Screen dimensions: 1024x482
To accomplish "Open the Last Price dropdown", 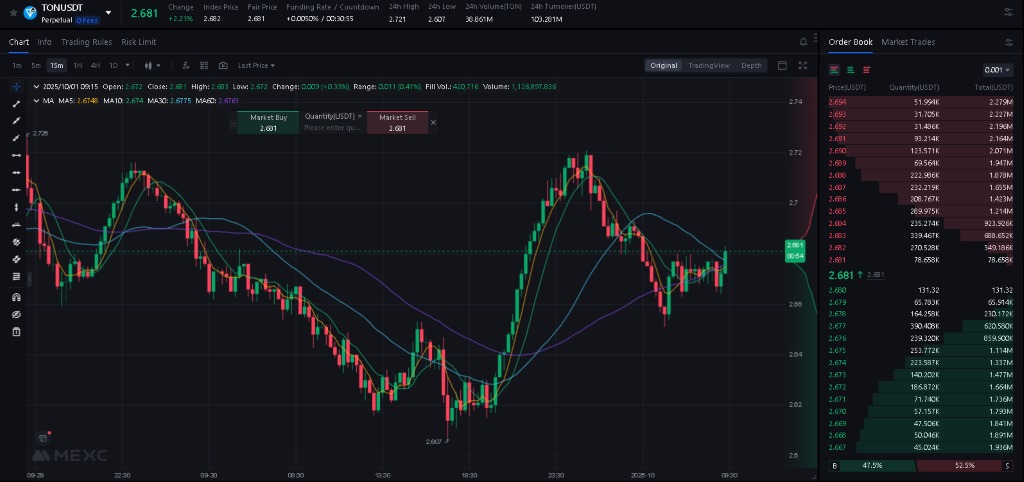I will 256,65.
